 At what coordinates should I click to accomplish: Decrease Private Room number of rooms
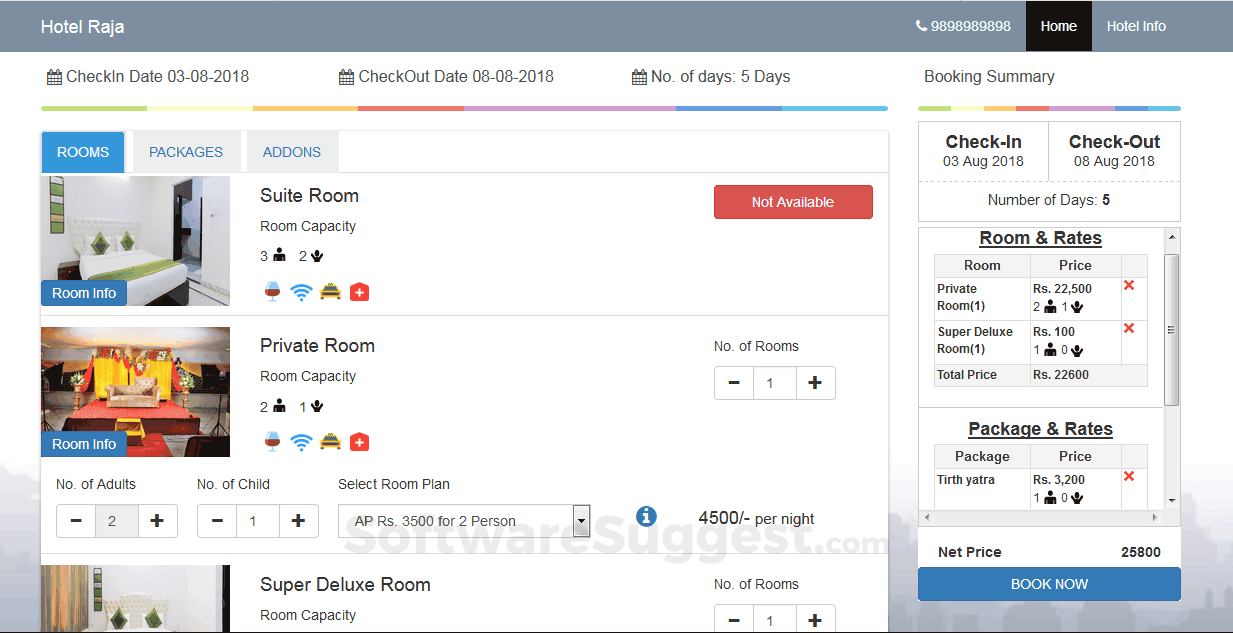(x=734, y=383)
